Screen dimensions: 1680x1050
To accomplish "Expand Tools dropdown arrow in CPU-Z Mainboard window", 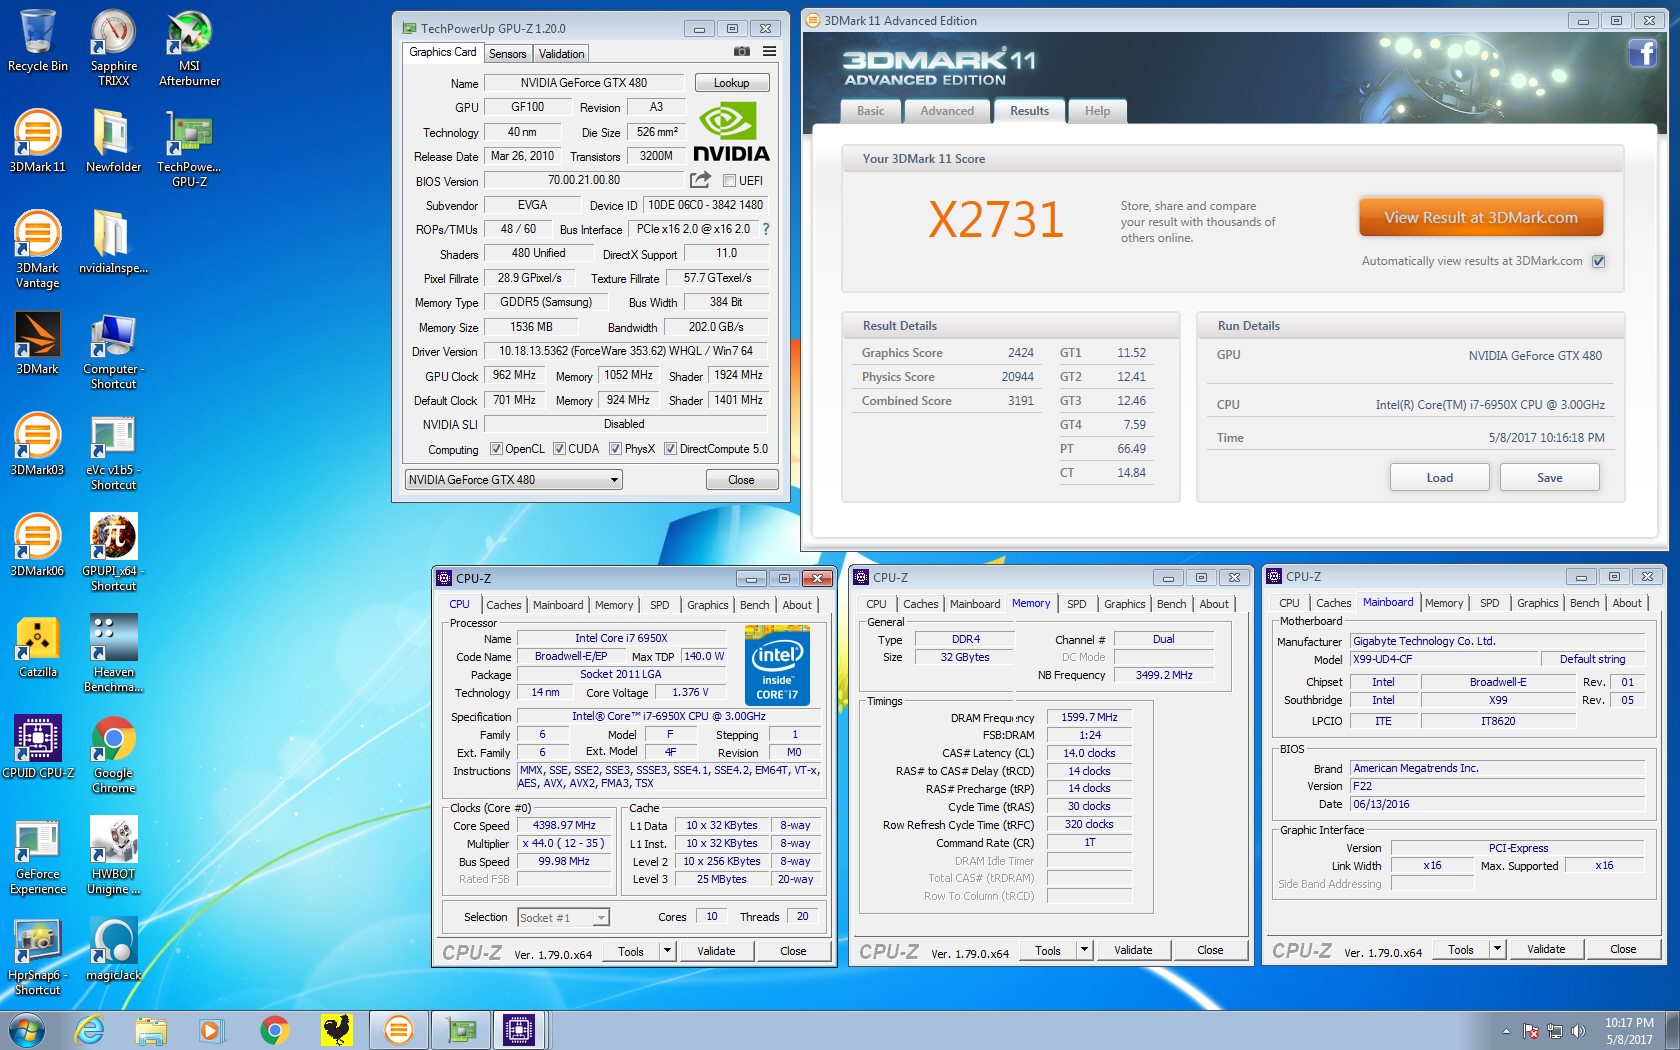I will [x=1498, y=949].
